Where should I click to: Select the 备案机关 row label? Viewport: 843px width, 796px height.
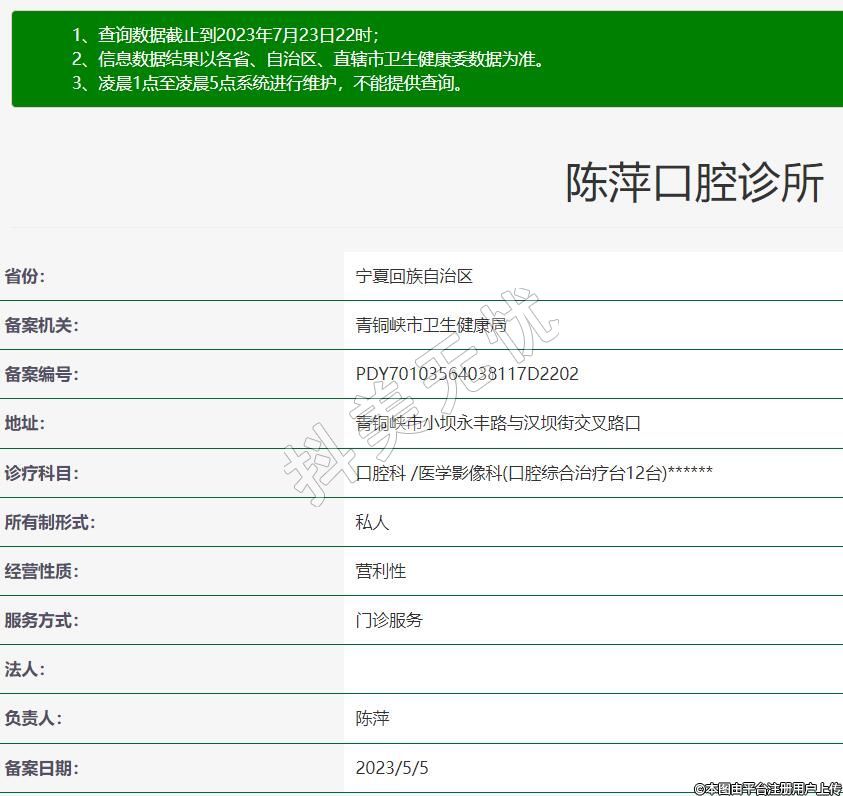pyautogui.click(x=41, y=325)
